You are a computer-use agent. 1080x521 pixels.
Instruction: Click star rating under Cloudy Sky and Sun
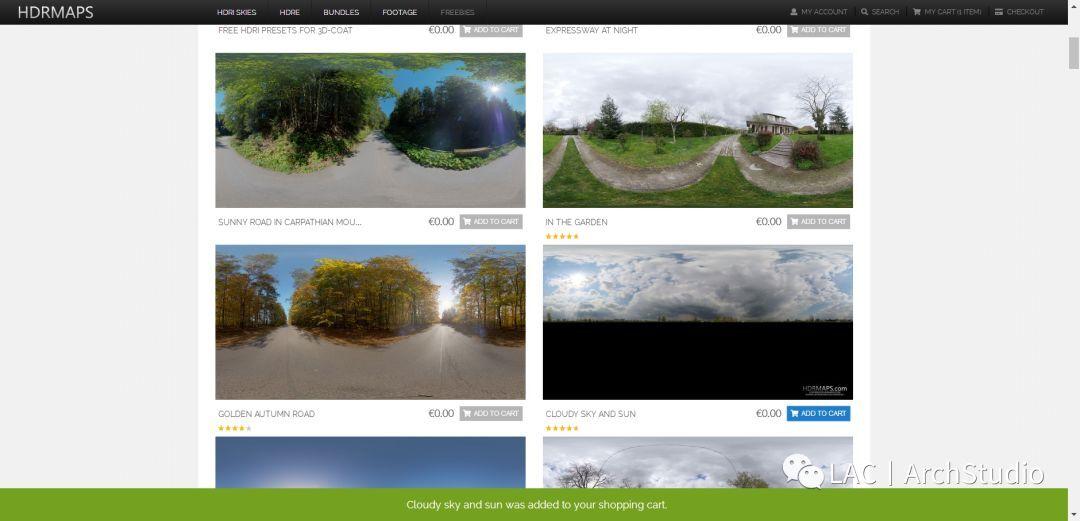click(562, 428)
